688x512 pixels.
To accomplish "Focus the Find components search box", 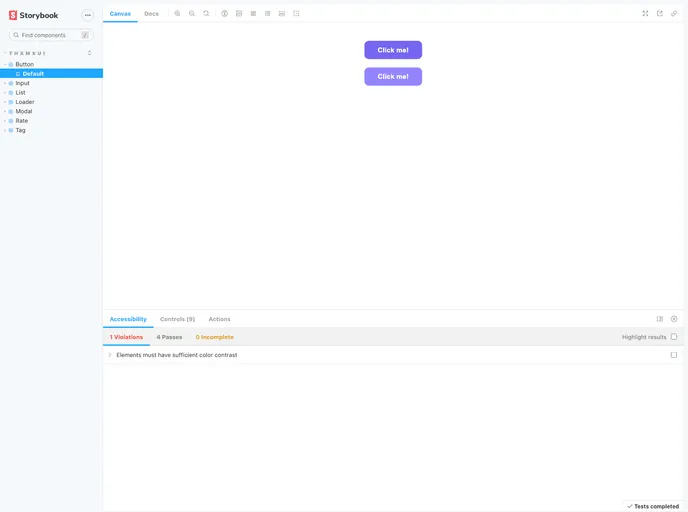I will [51, 35].
